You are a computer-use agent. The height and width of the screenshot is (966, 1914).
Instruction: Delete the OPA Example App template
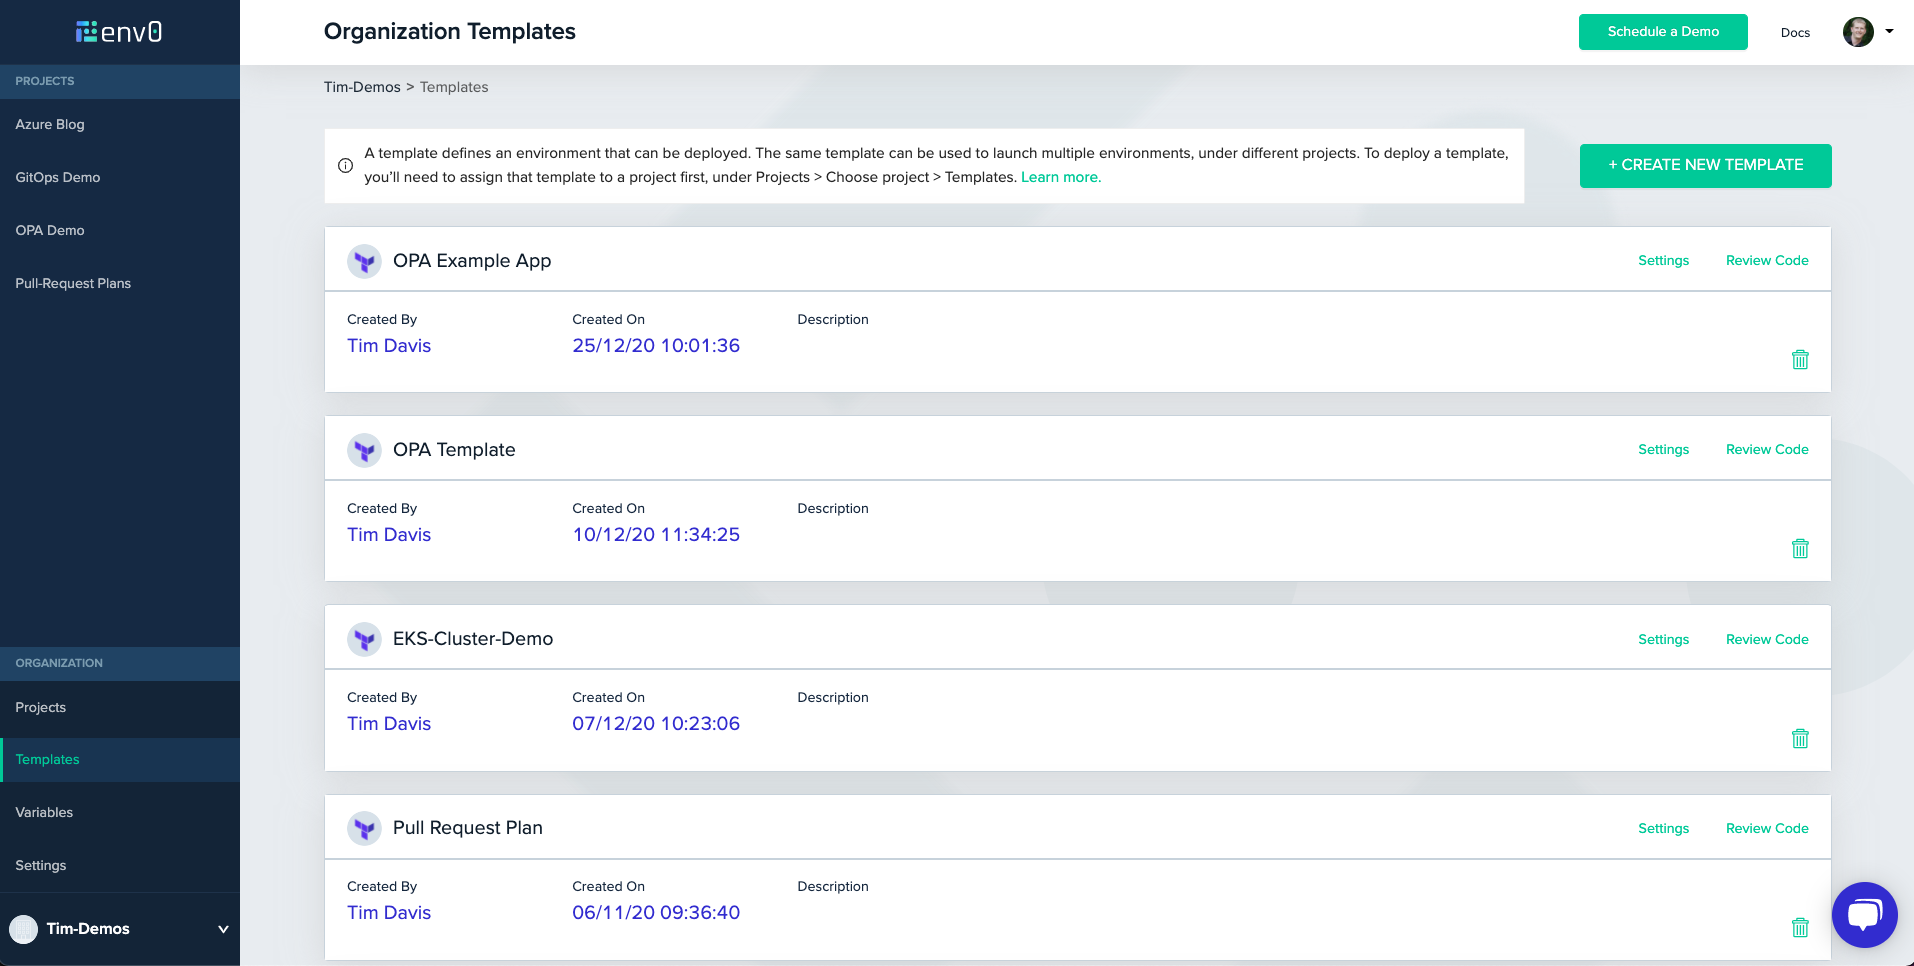[1800, 360]
